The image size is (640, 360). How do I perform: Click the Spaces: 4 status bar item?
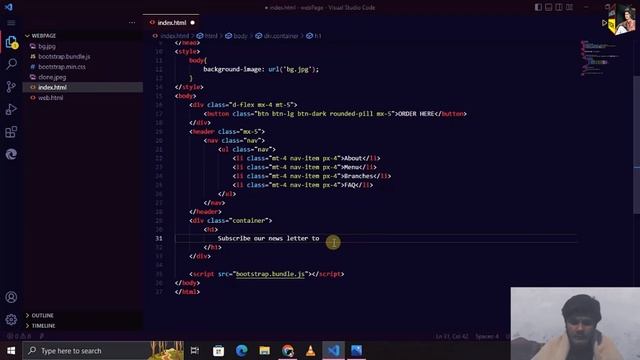[x=487, y=336]
